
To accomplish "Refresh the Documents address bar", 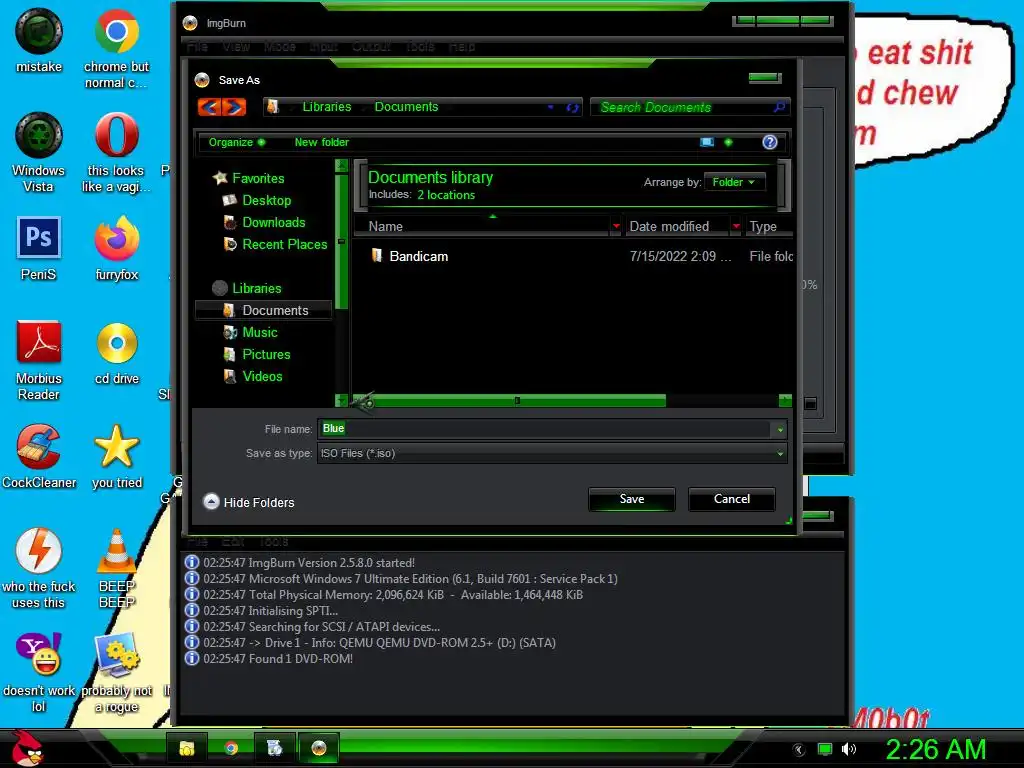I will tap(572, 107).
